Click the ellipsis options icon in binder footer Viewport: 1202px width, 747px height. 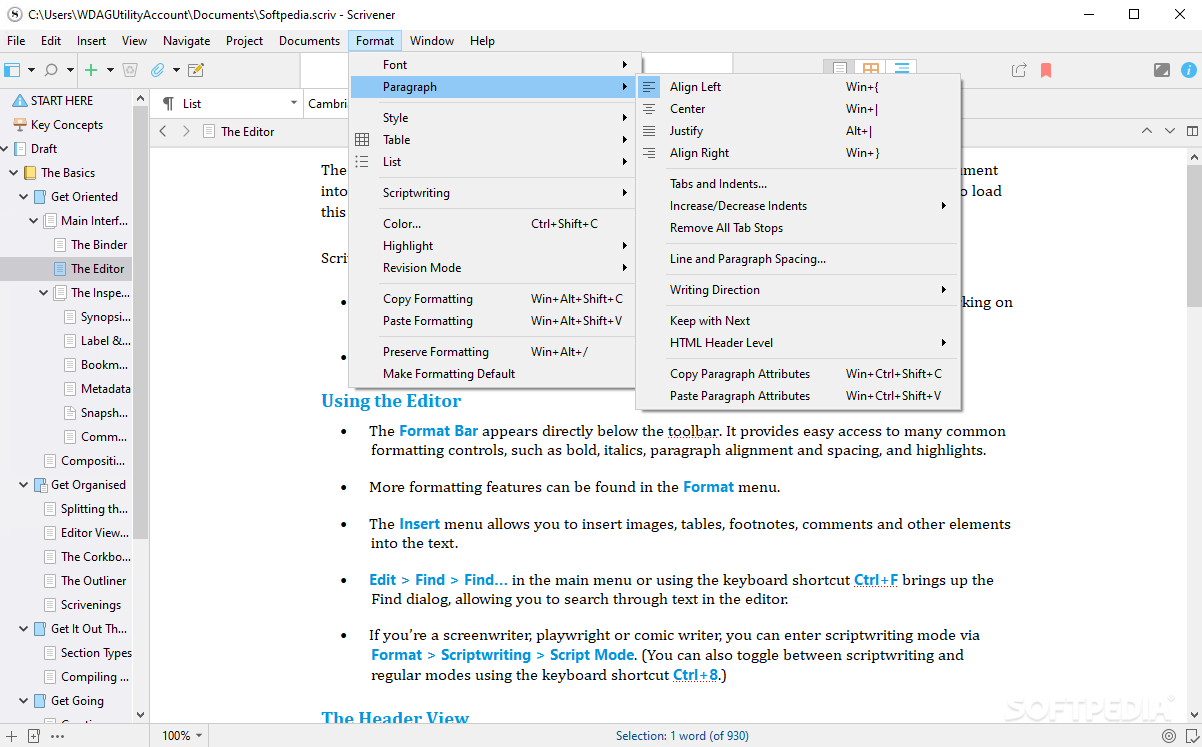[x=57, y=736]
